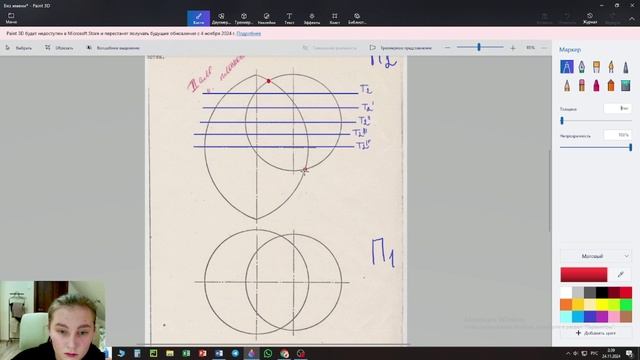Viewport: 640px width, 360px height.
Task: Select the eyedropper color picker
Action: pyautogui.click(x=621, y=275)
